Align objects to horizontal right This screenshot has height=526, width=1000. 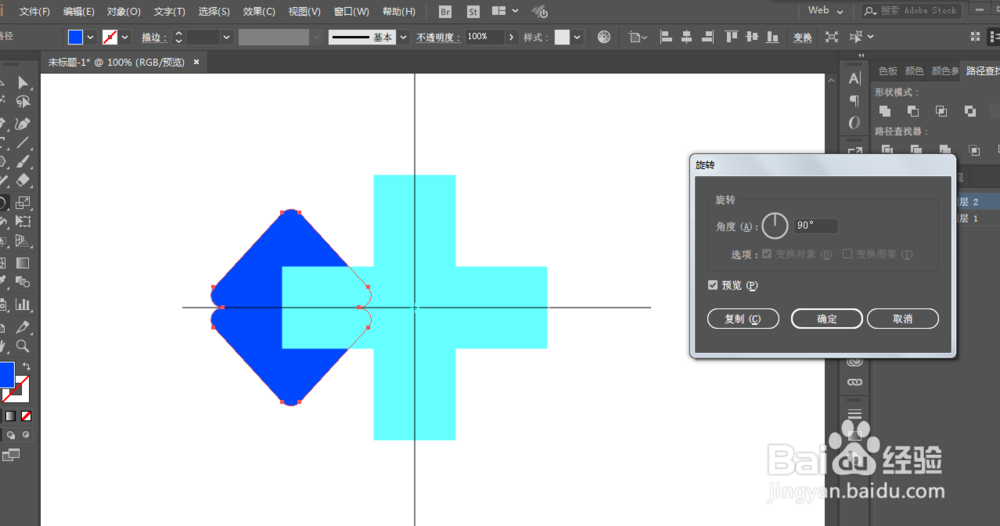707,37
